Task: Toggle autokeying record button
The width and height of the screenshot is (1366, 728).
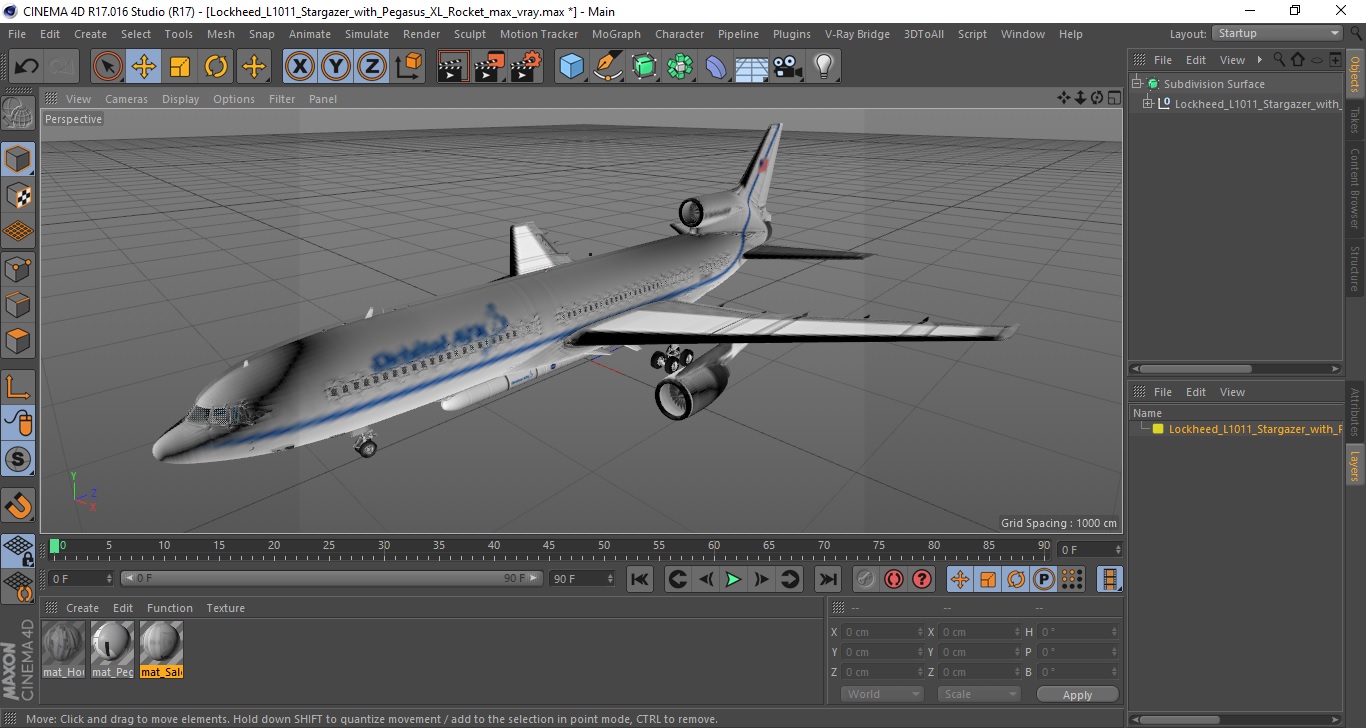Action: click(x=894, y=579)
